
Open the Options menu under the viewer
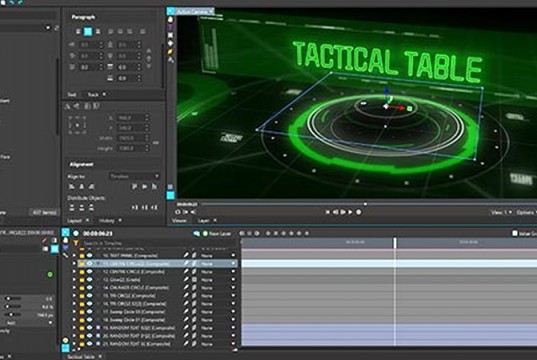[527, 212]
